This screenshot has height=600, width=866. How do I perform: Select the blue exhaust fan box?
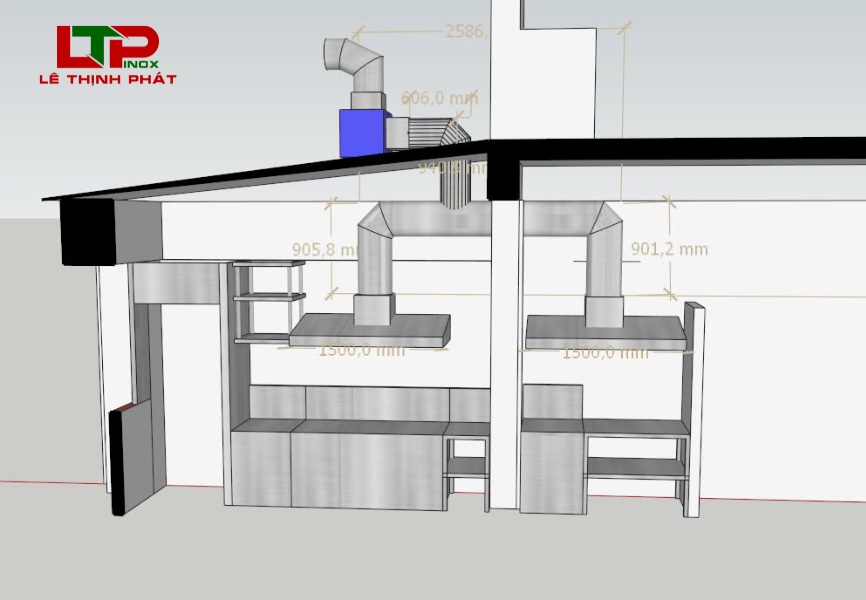click(362, 133)
